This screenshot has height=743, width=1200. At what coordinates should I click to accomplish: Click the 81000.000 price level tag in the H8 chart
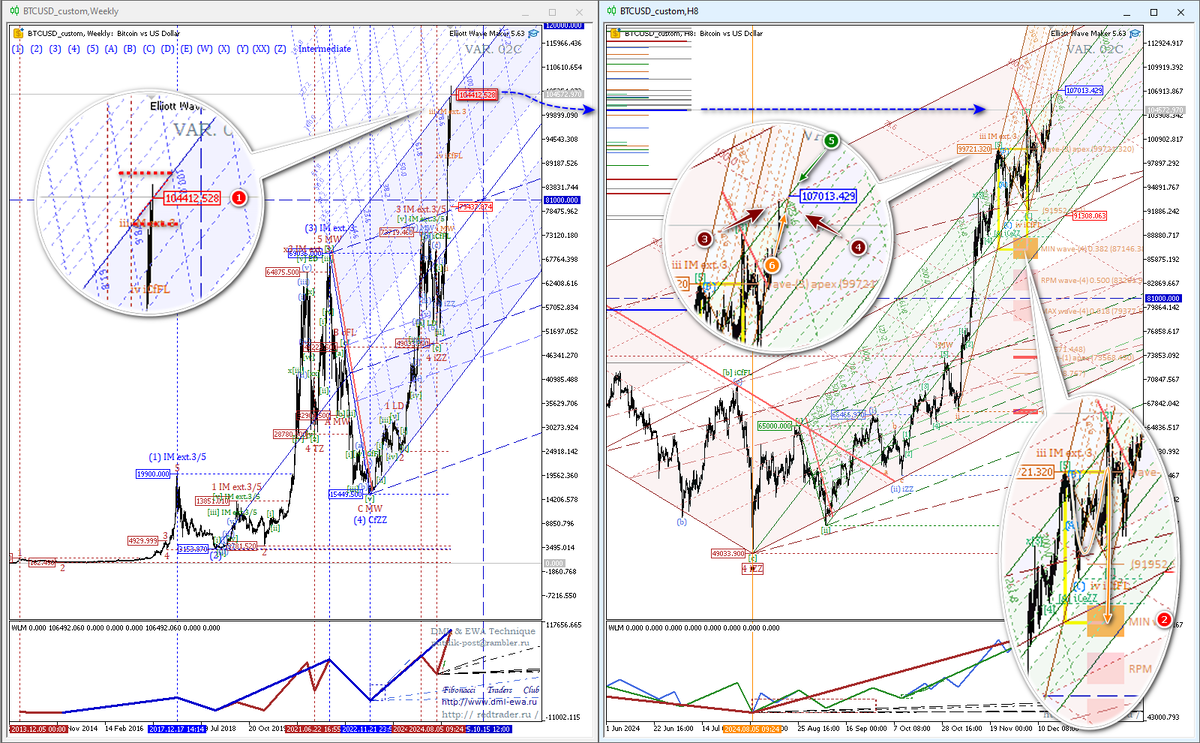[1166, 299]
